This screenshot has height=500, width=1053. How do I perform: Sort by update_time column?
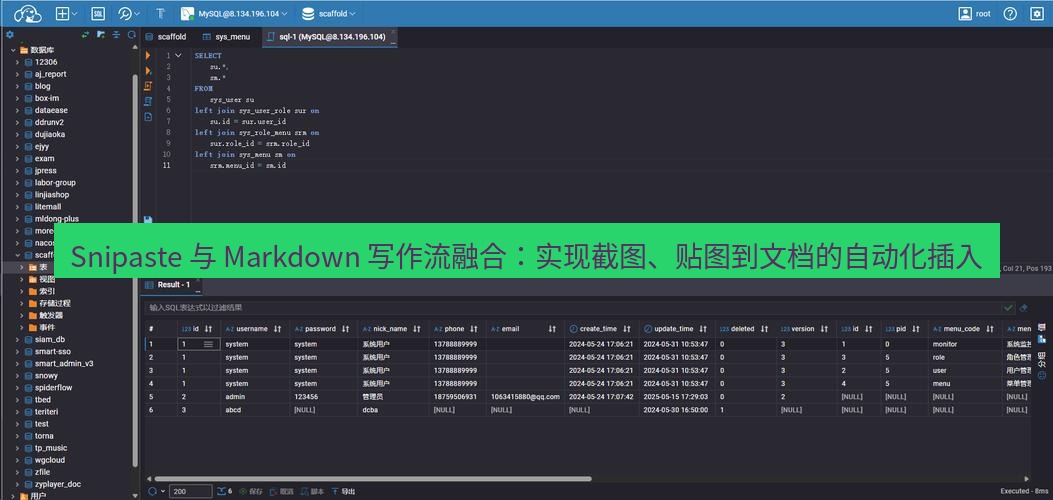point(703,329)
